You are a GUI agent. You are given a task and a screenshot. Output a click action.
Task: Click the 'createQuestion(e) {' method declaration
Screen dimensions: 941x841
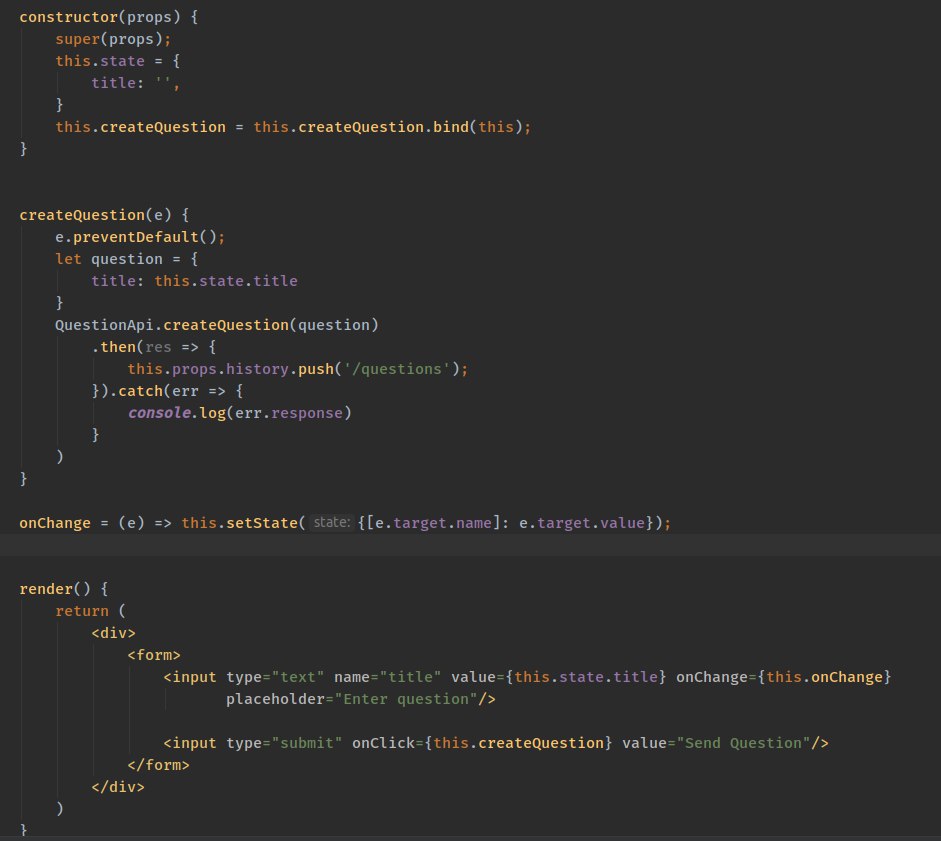(104, 215)
